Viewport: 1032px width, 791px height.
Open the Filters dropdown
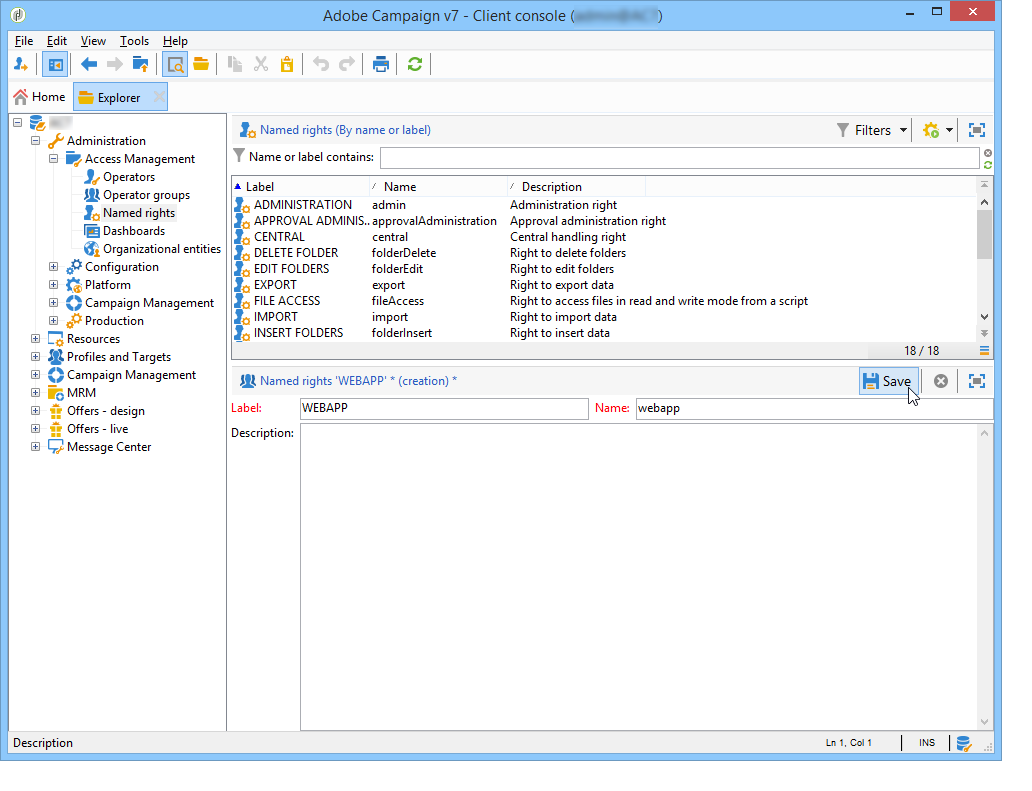(x=872, y=130)
